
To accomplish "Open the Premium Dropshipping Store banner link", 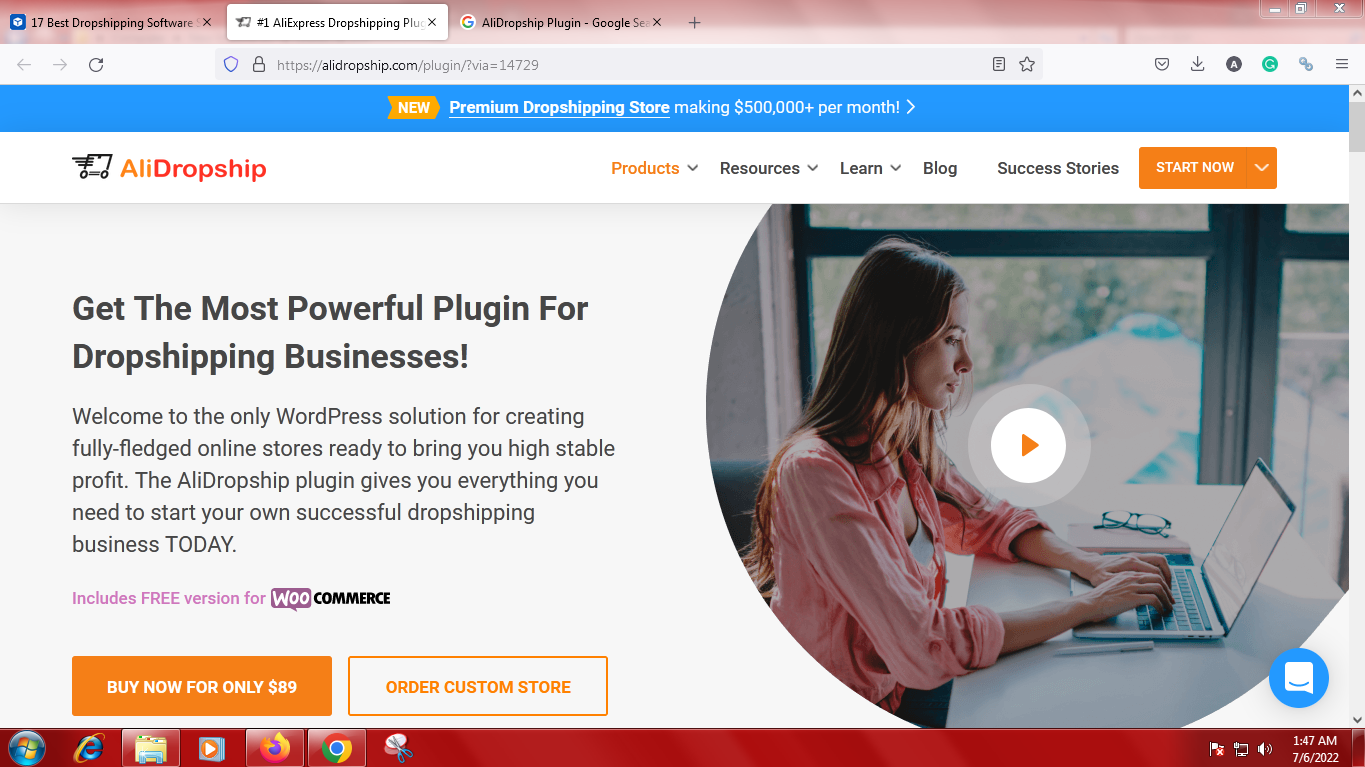I will point(559,107).
